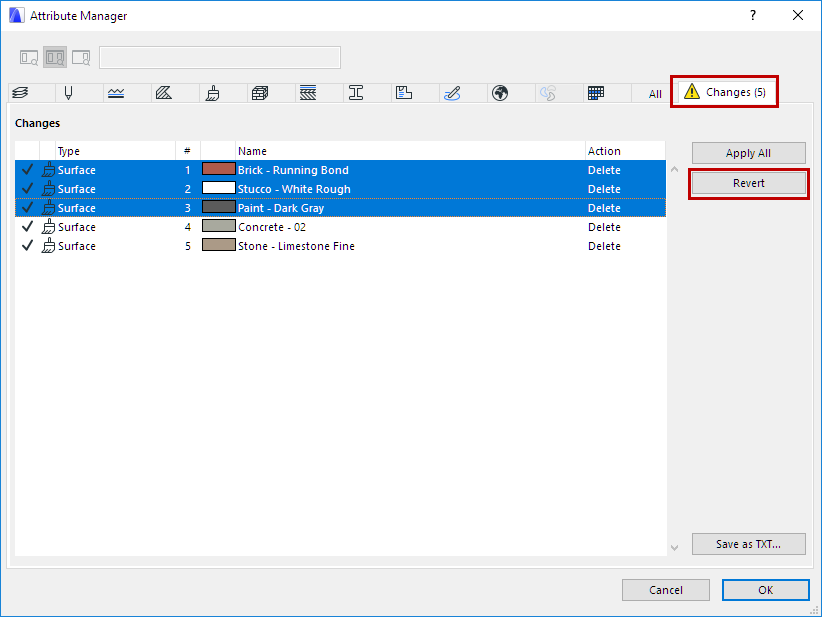Select the 'Stone - Limestone Fine' name
822x617 pixels.
click(296, 246)
